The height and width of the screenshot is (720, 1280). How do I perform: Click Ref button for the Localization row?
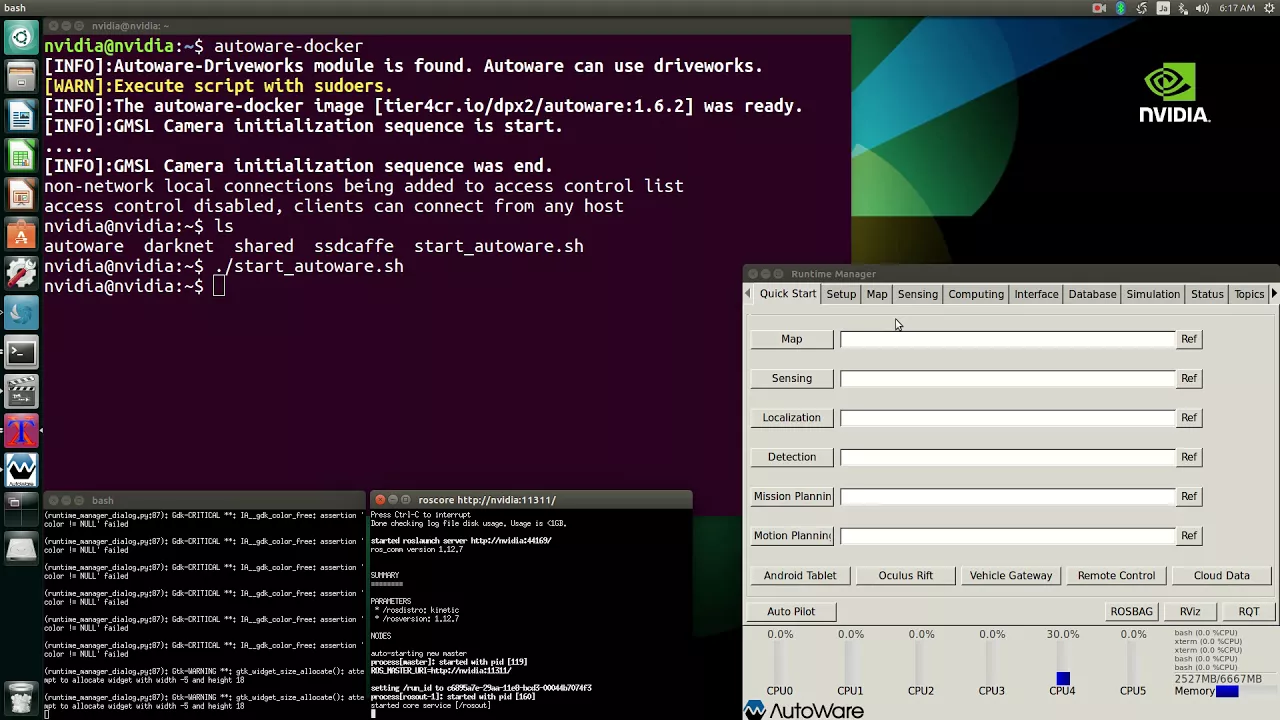(x=1188, y=418)
